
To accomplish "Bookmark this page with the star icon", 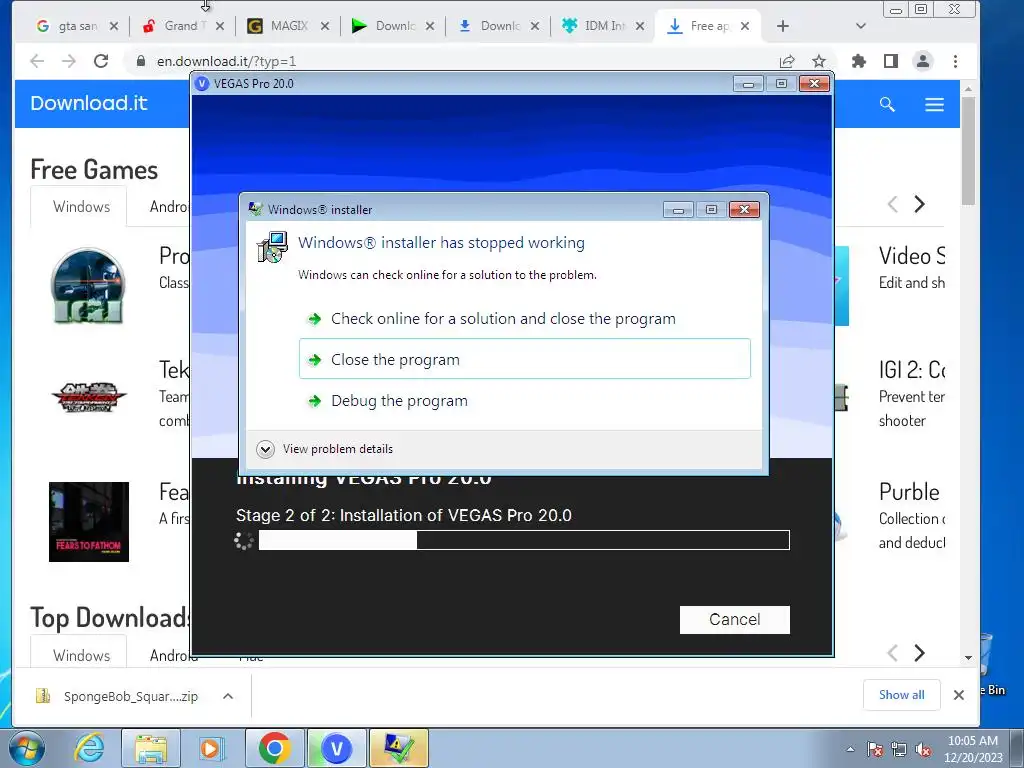I will tap(819, 61).
